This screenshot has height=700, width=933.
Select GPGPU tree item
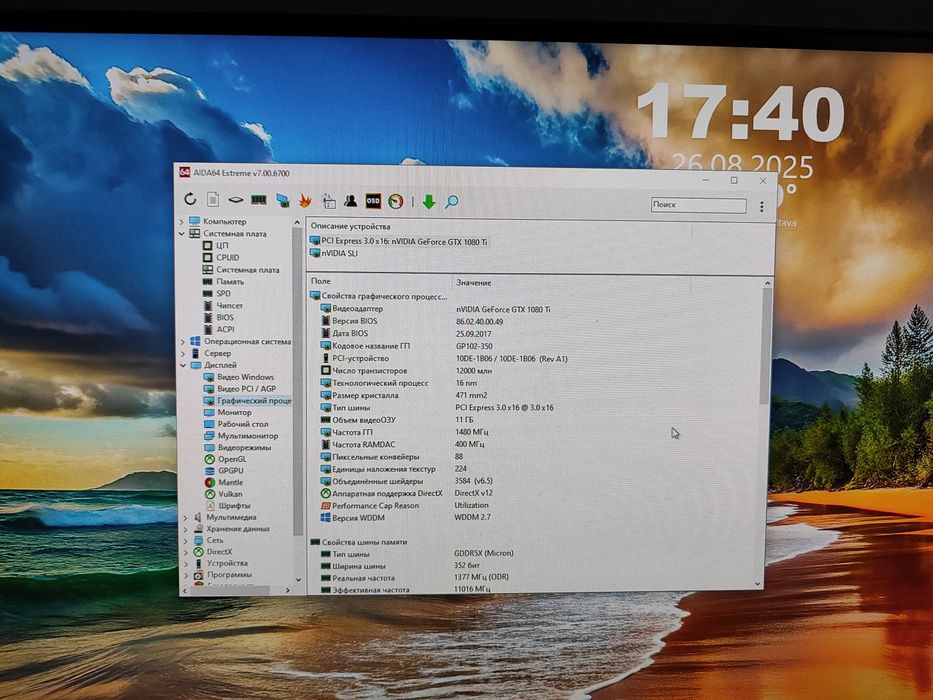pyautogui.click(x=230, y=470)
